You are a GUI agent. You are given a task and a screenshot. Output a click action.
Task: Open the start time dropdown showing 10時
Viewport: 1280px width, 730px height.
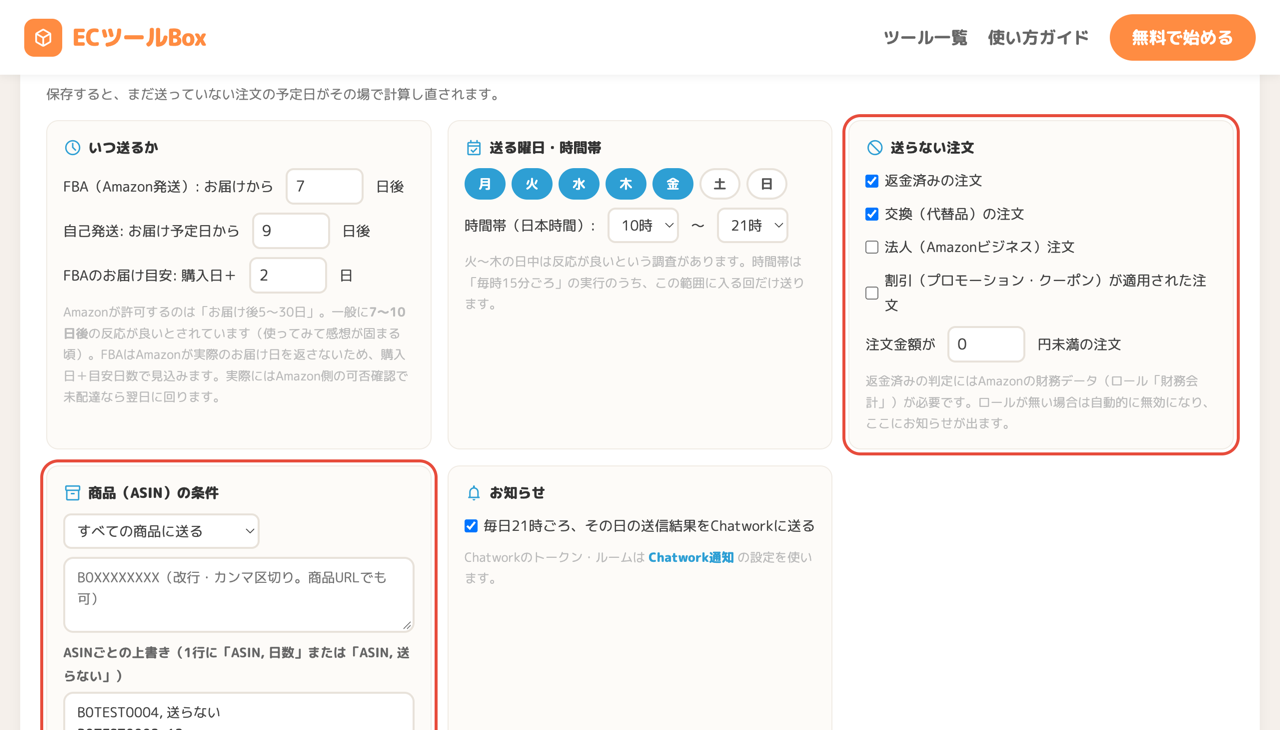click(x=643, y=226)
